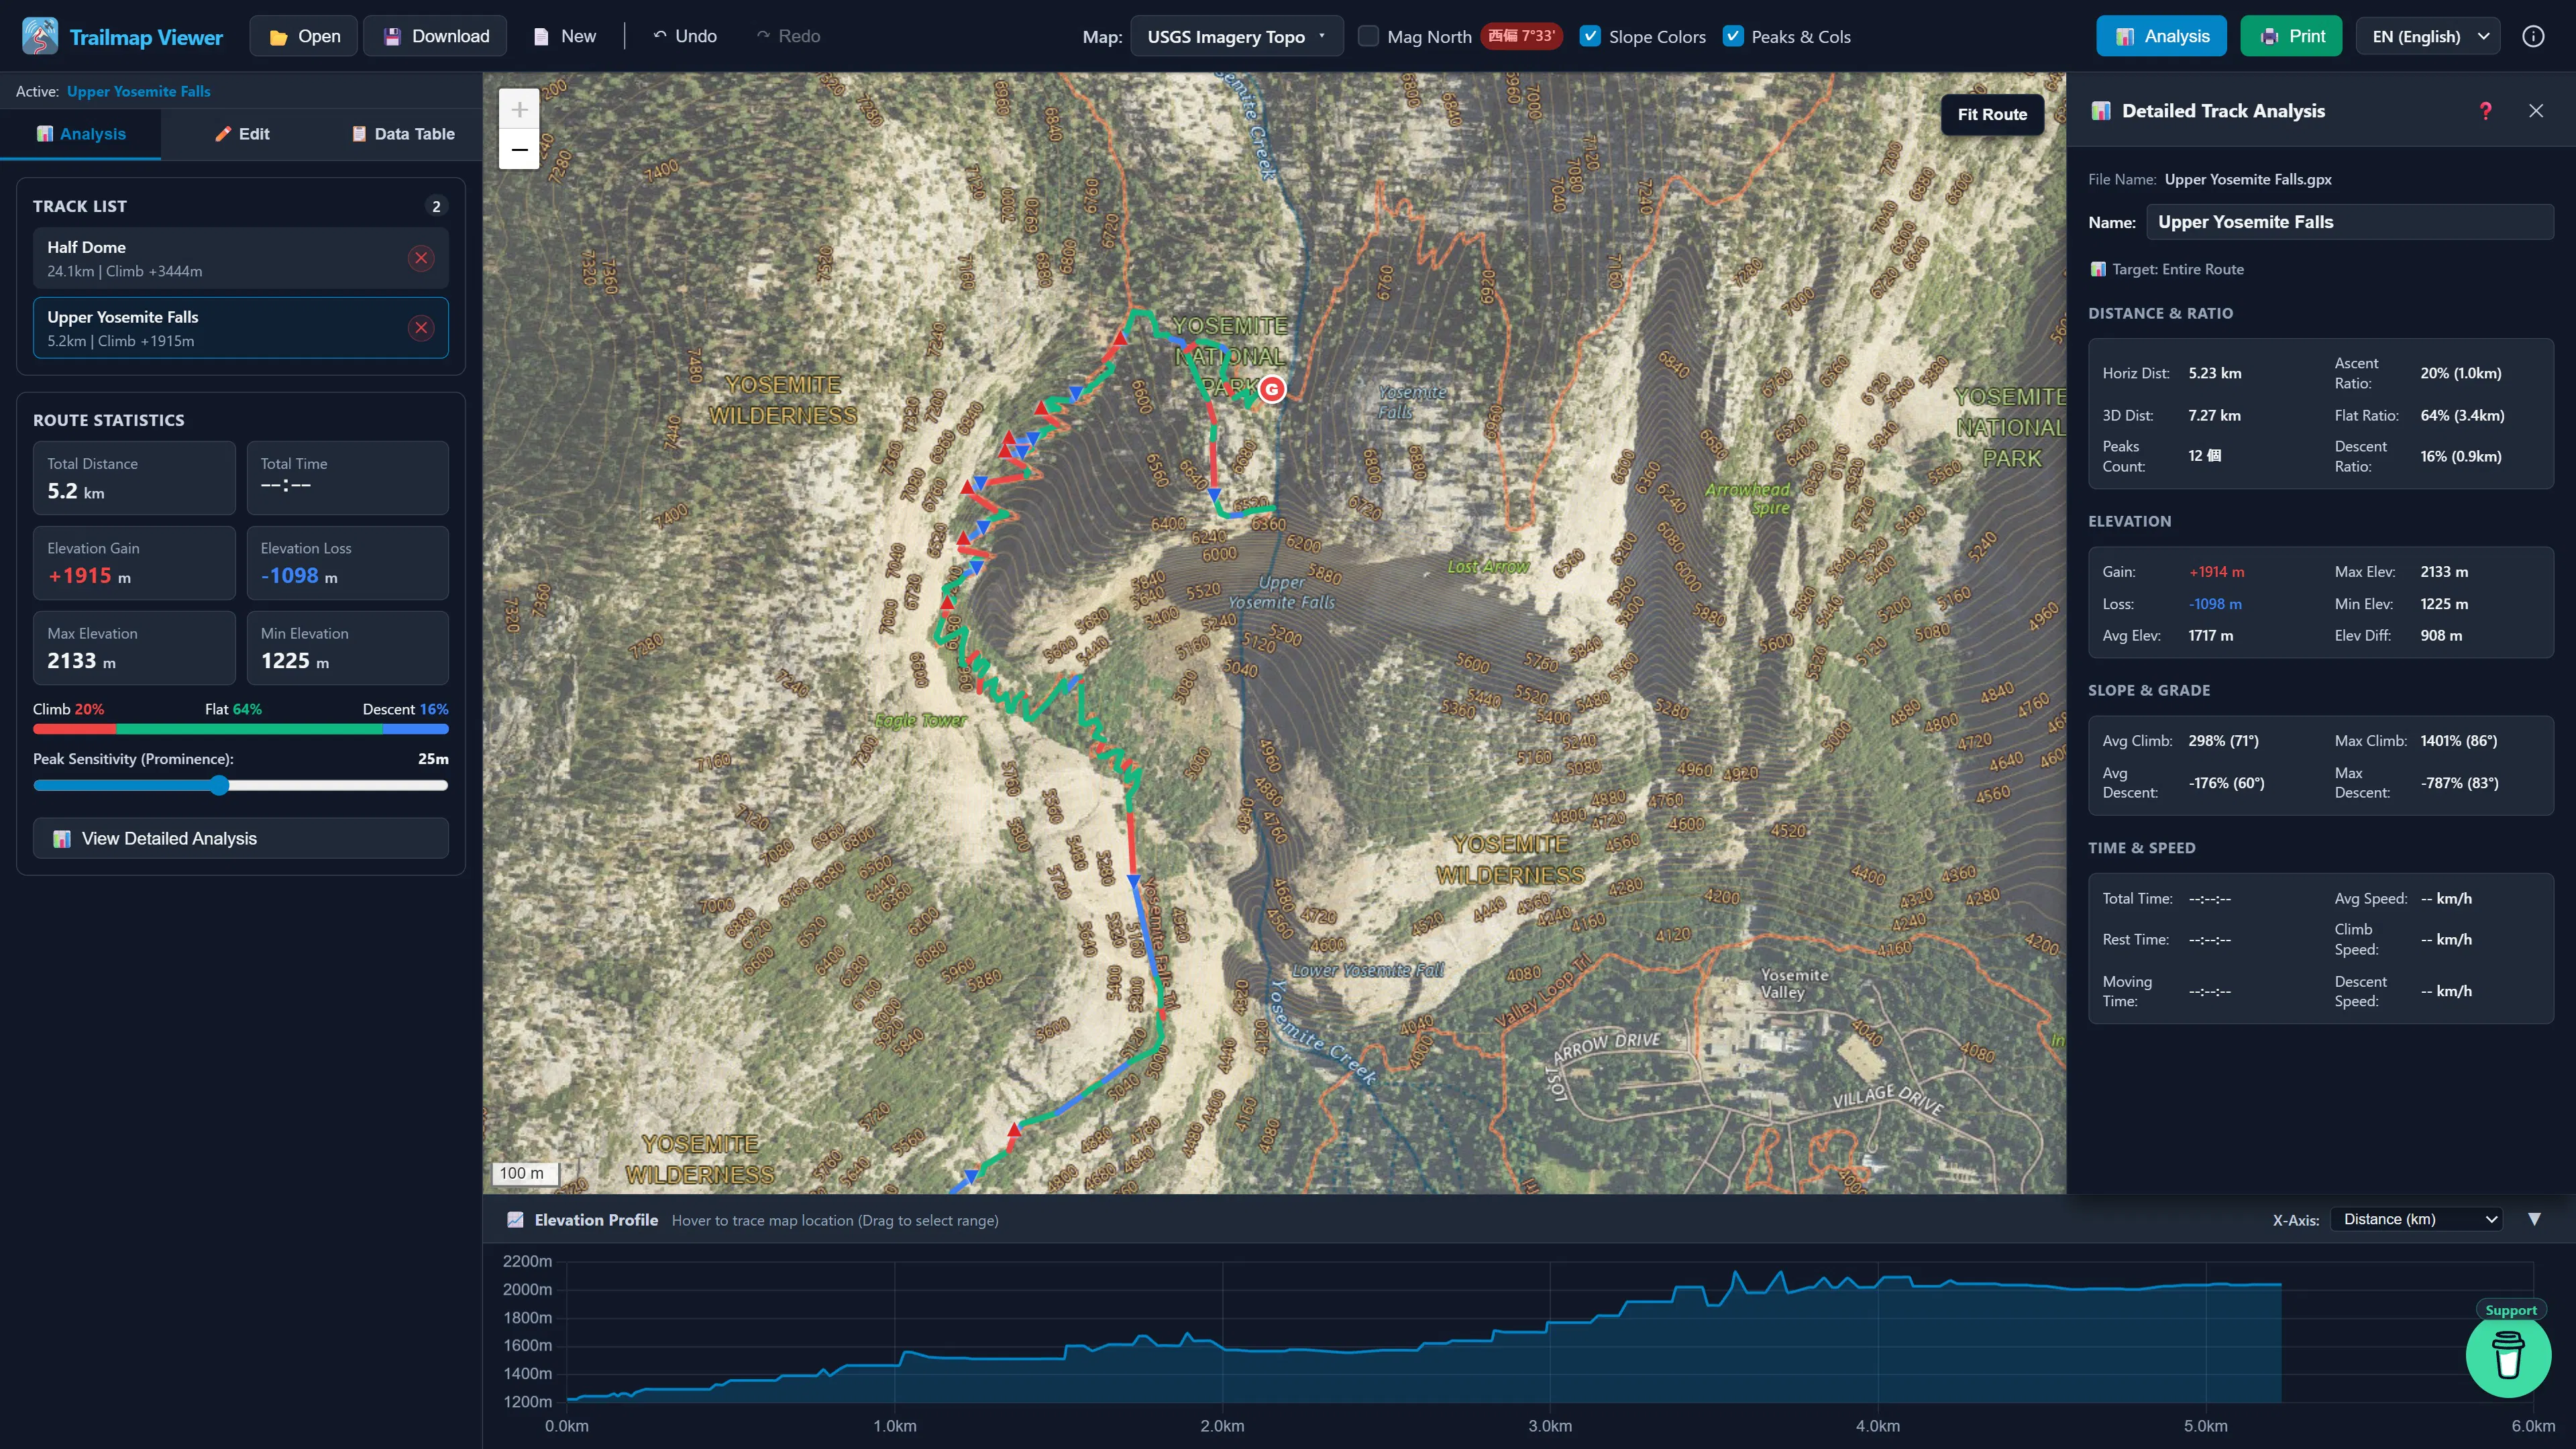The image size is (2576, 1449).
Task: Remove the Half Dome track with red X
Action: tap(421, 258)
